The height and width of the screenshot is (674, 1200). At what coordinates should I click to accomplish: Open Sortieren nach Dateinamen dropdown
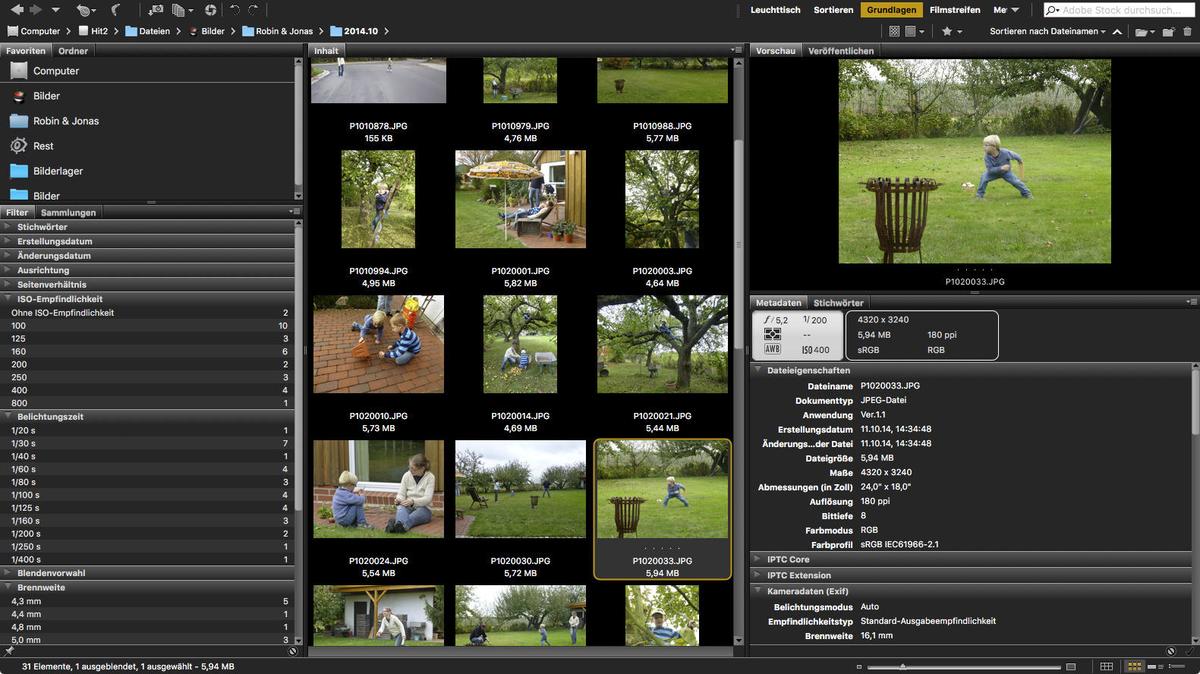1047,31
